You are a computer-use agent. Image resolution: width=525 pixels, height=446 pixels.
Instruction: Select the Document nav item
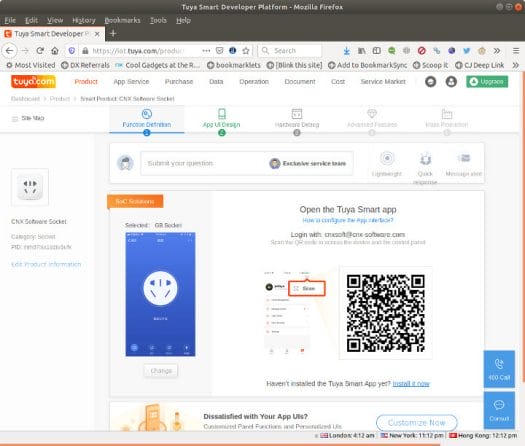point(300,82)
